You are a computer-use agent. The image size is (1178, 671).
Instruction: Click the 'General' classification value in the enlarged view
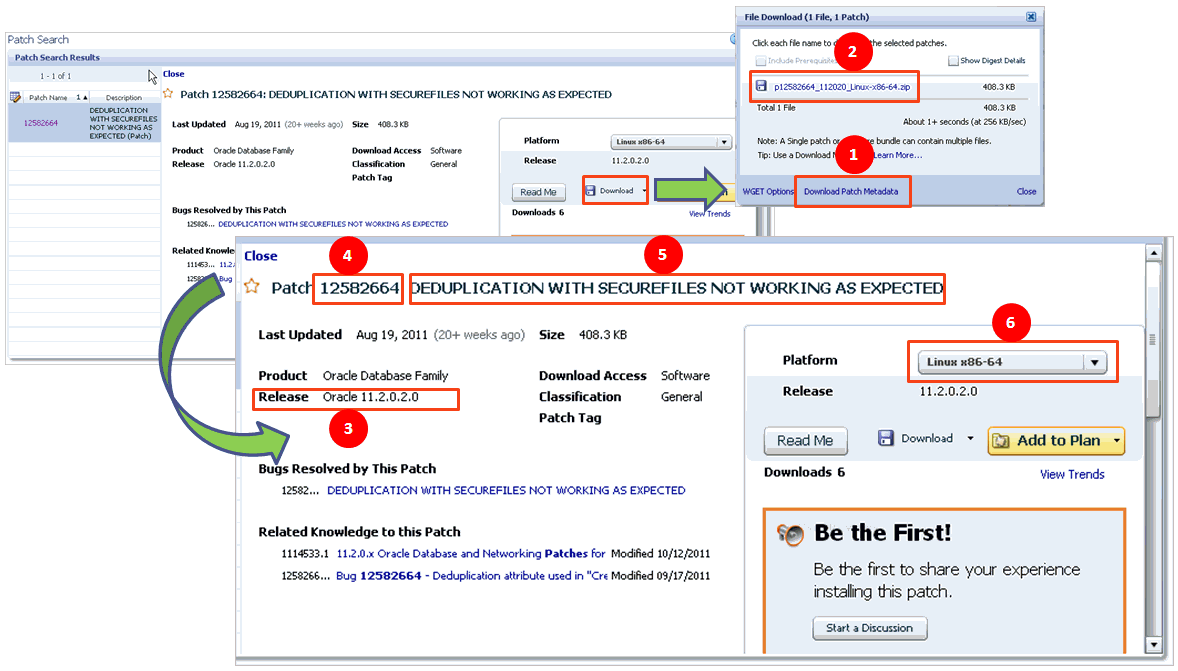(681, 397)
